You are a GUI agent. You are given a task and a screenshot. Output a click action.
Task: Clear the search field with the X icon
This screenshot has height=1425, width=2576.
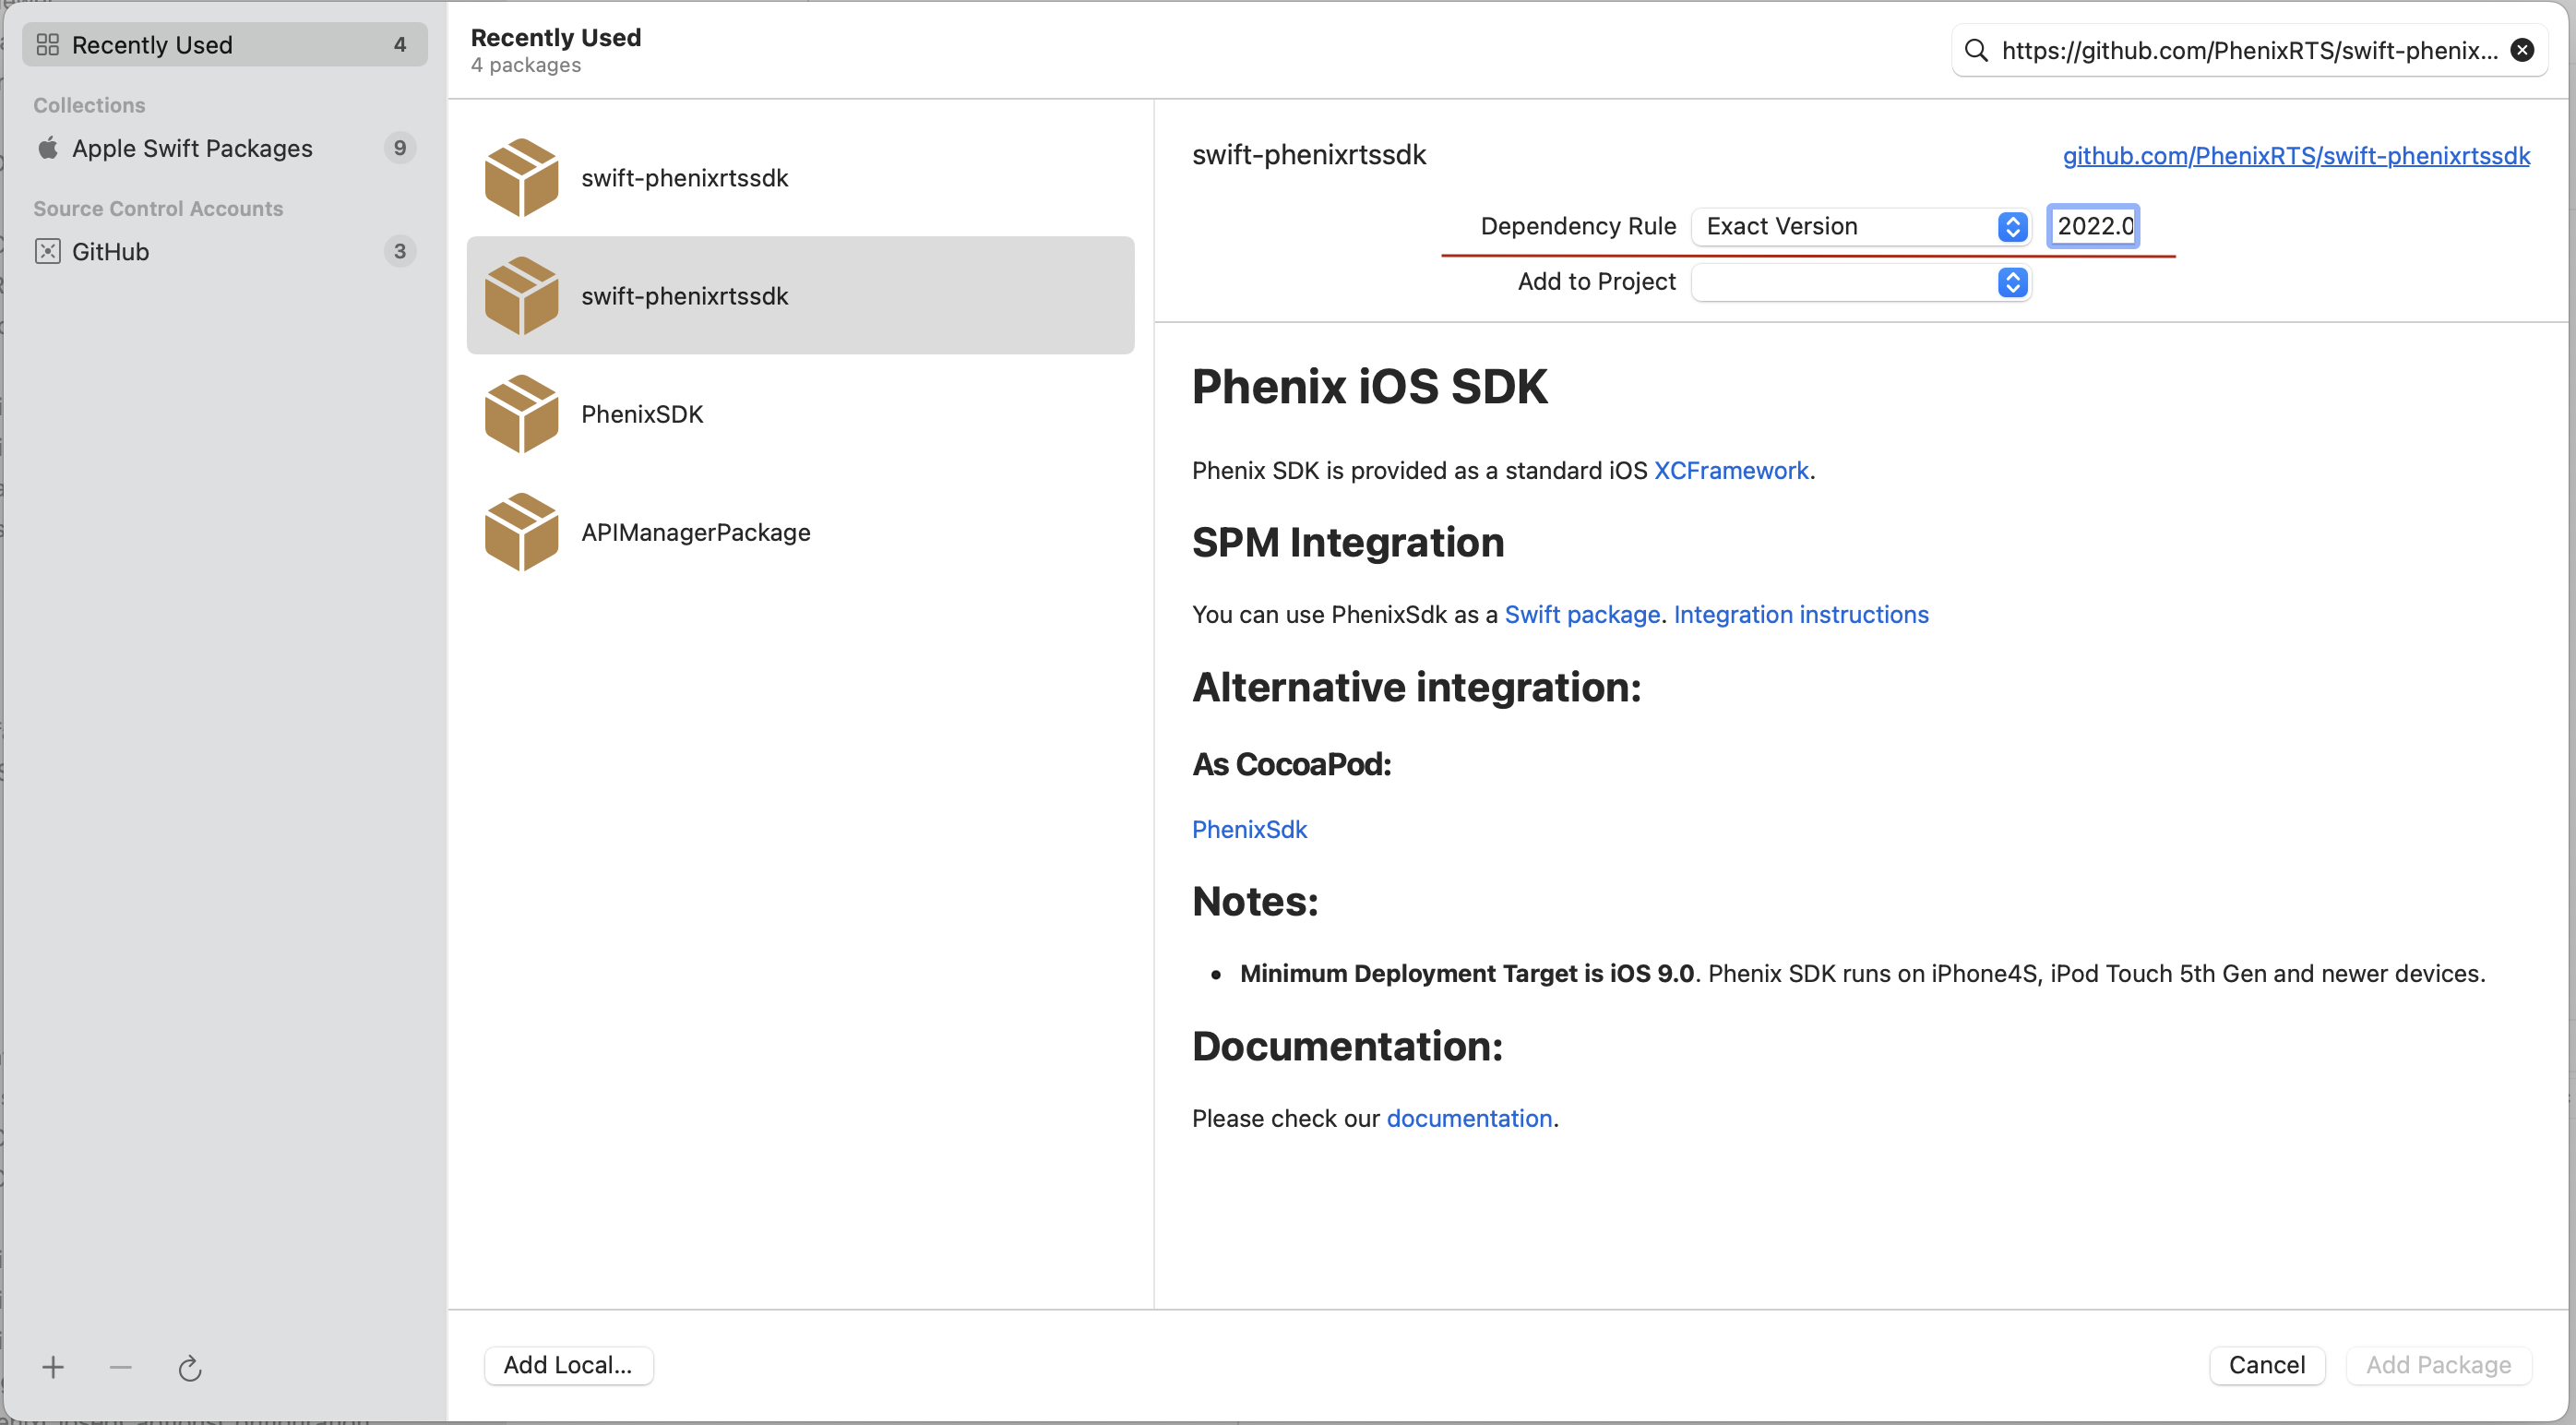[2522, 50]
